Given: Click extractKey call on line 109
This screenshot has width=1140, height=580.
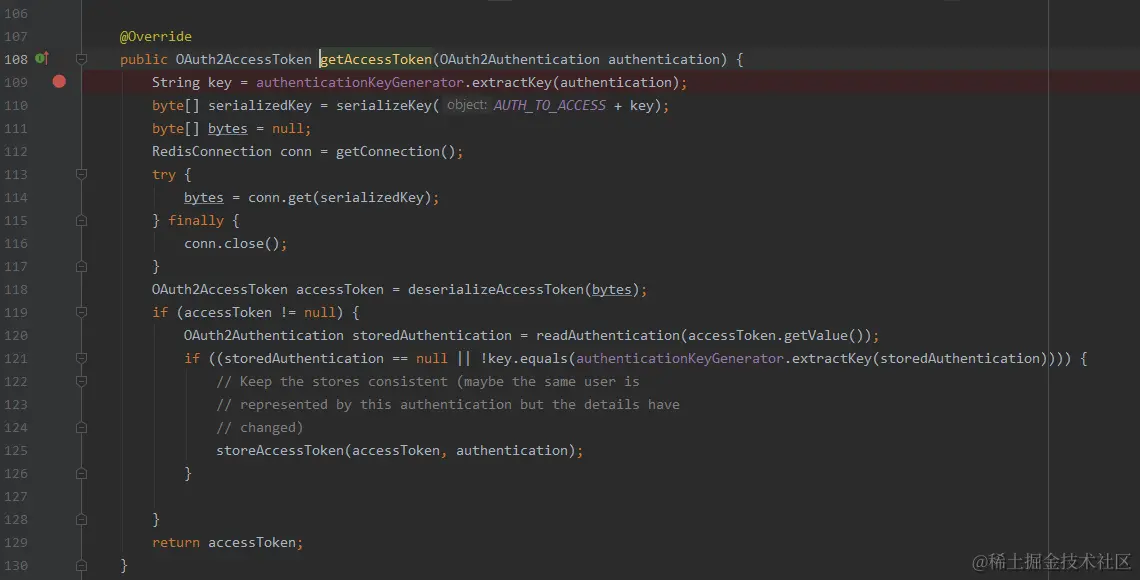Looking at the screenshot, I should pyautogui.click(x=512, y=82).
